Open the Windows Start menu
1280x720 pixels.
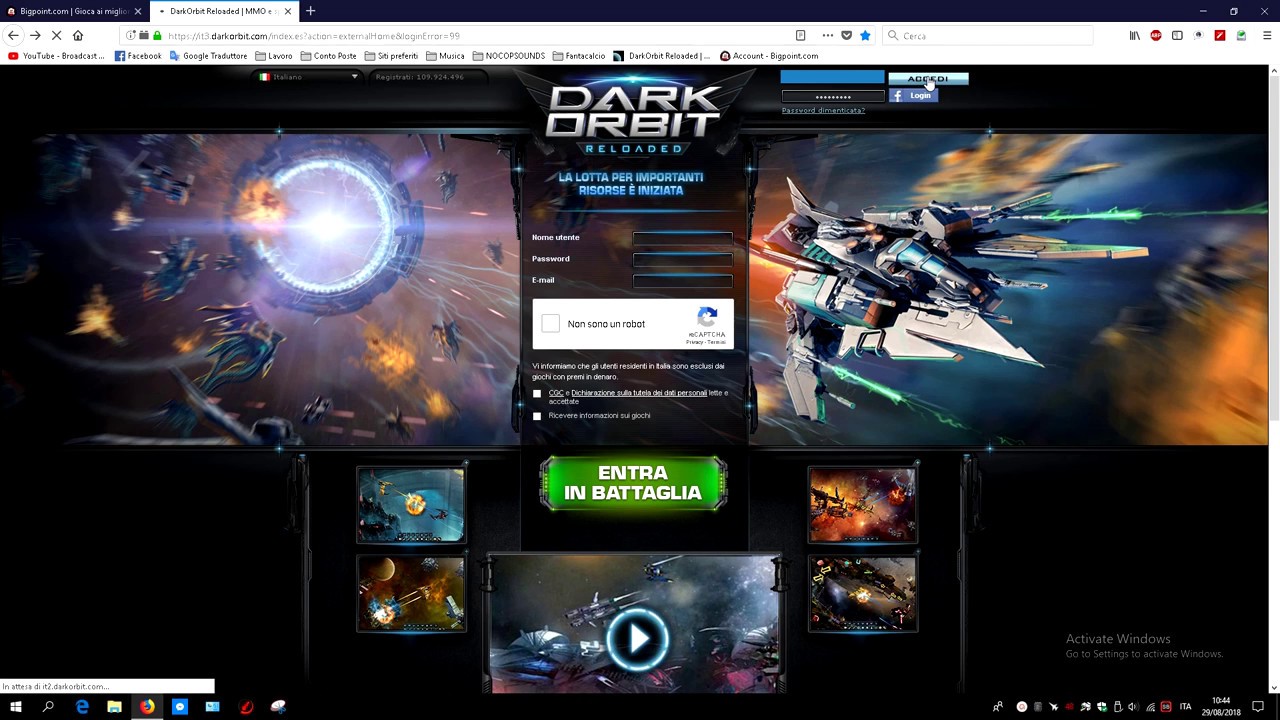pos(16,707)
